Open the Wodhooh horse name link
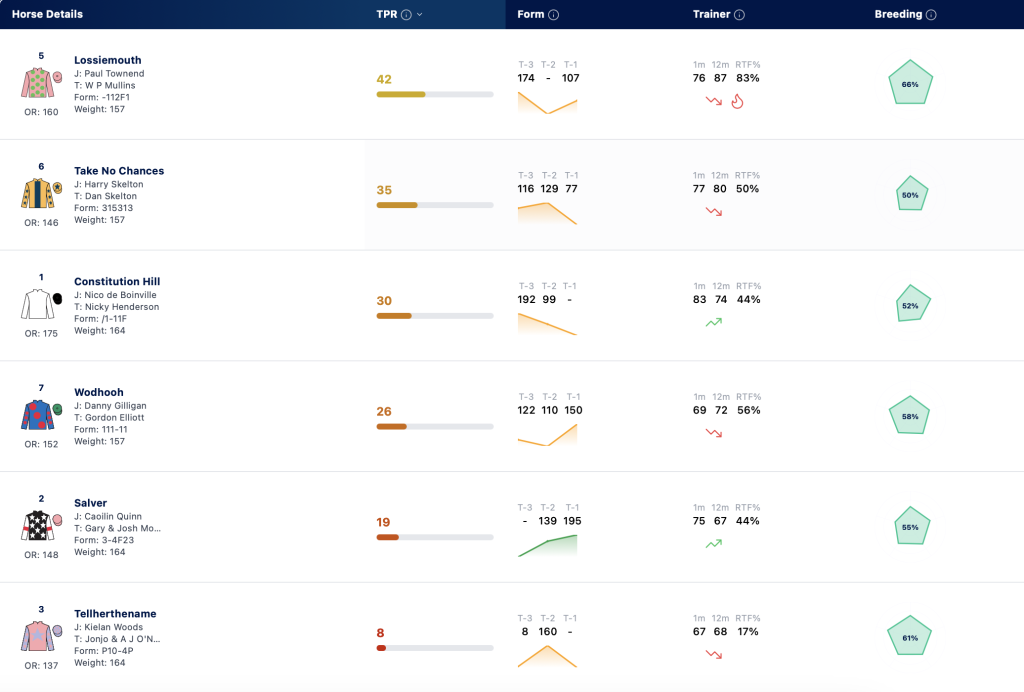 pos(99,392)
